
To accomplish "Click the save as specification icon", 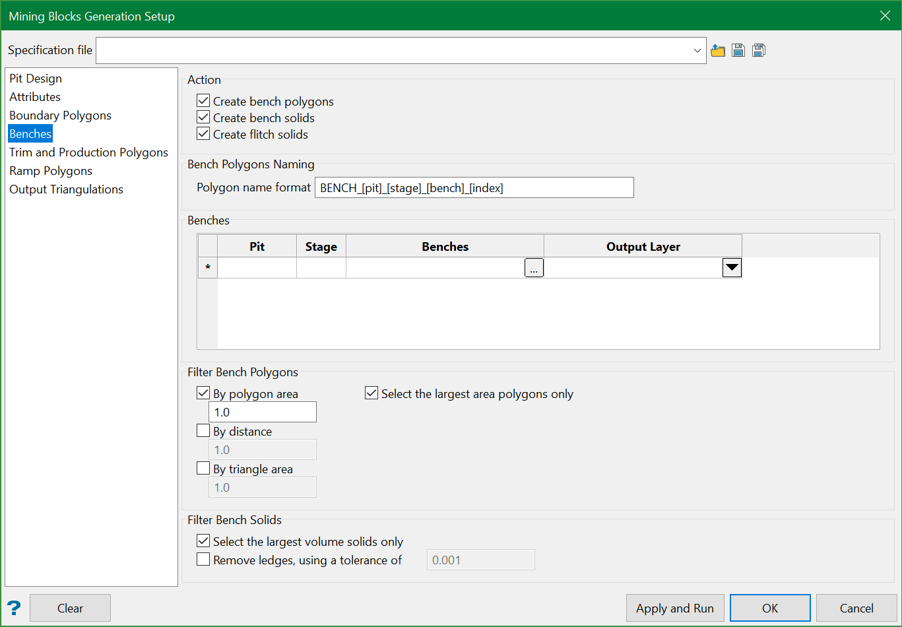I will (x=759, y=50).
